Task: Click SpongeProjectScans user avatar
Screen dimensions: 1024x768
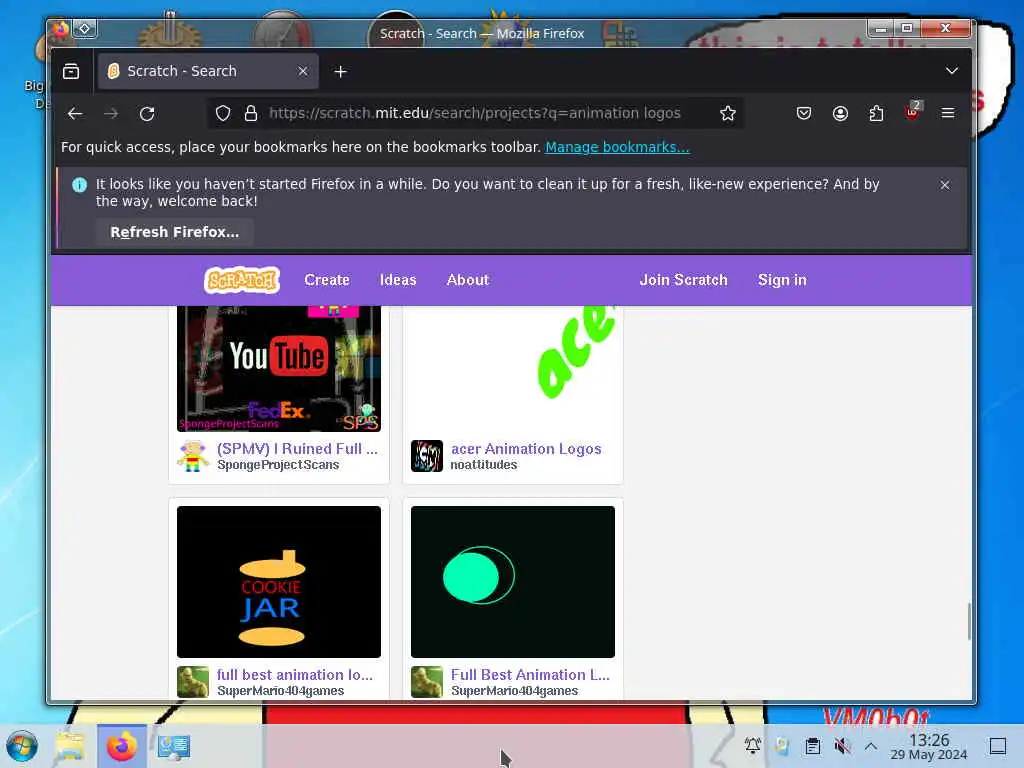Action: coord(193,456)
